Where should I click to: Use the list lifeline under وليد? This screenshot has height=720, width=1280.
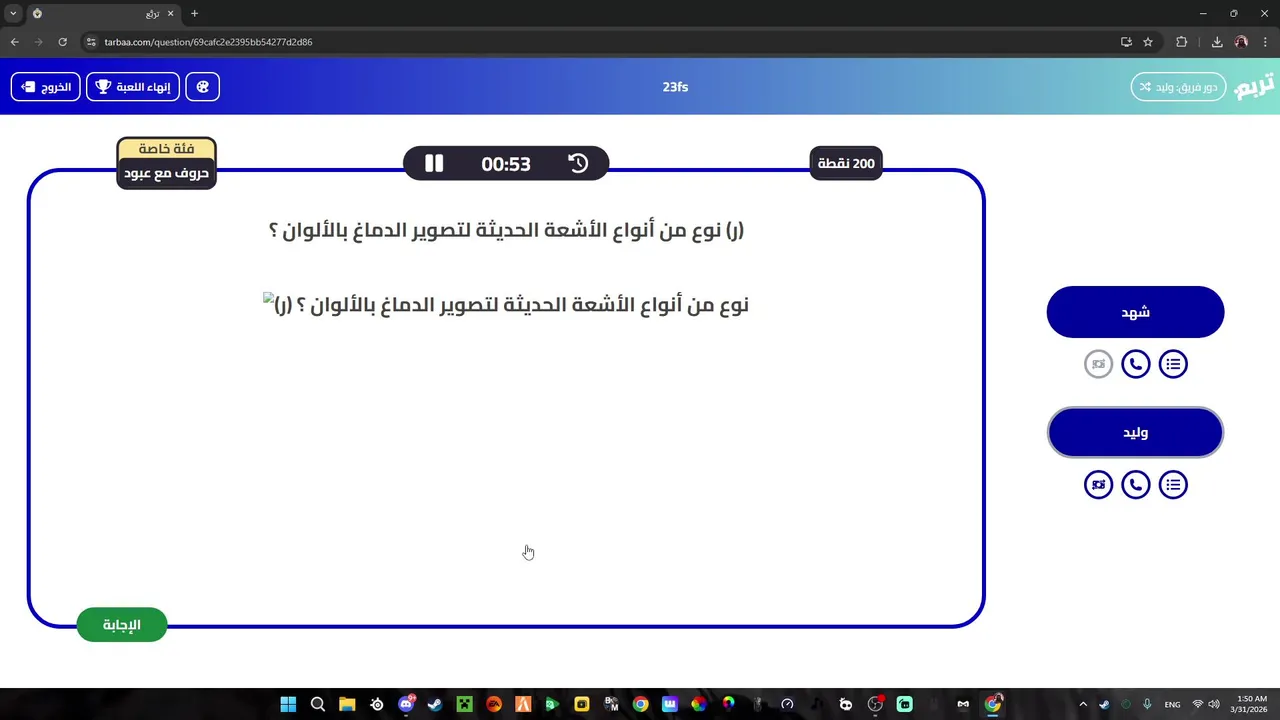coord(1173,485)
